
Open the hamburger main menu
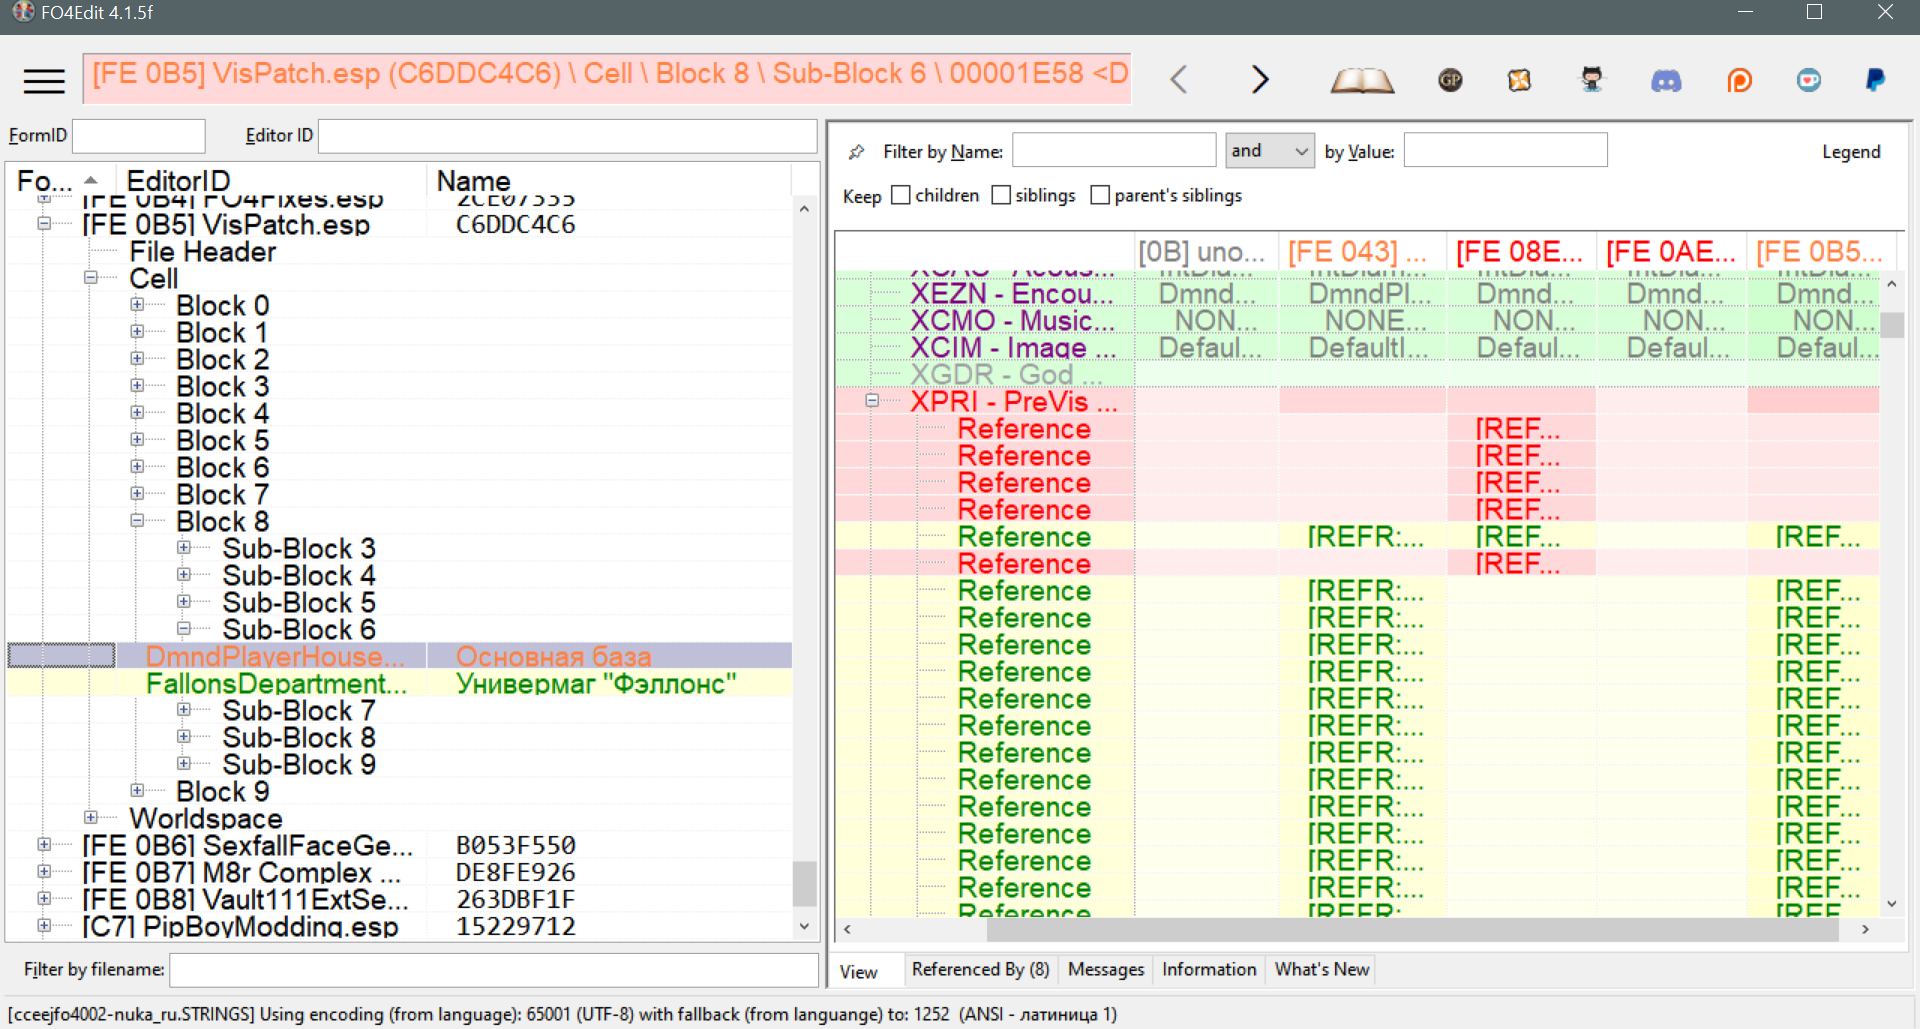(44, 80)
